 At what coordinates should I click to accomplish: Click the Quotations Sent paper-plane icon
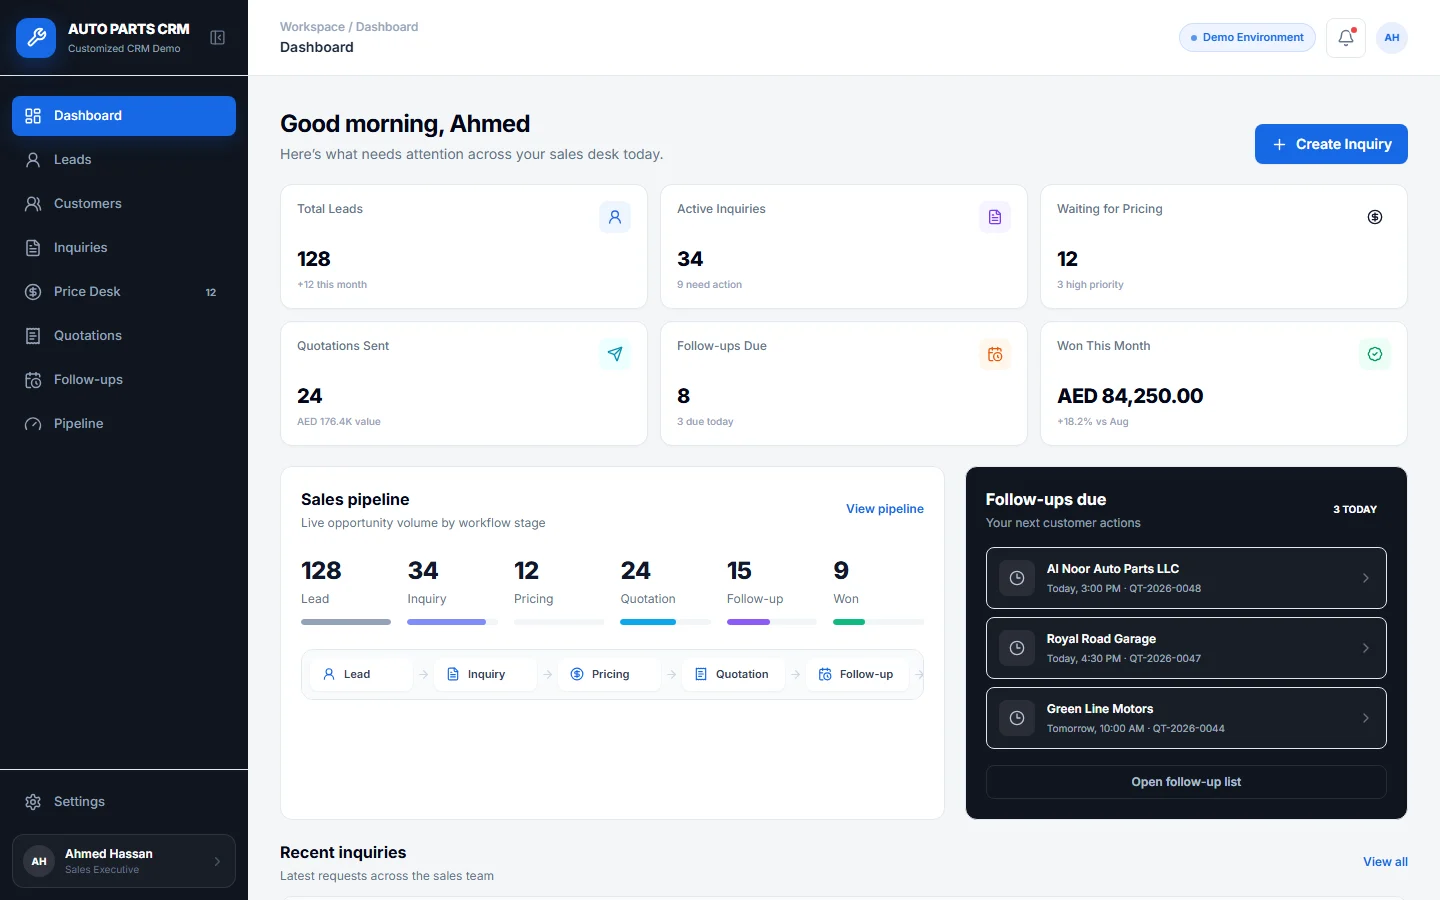point(615,354)
